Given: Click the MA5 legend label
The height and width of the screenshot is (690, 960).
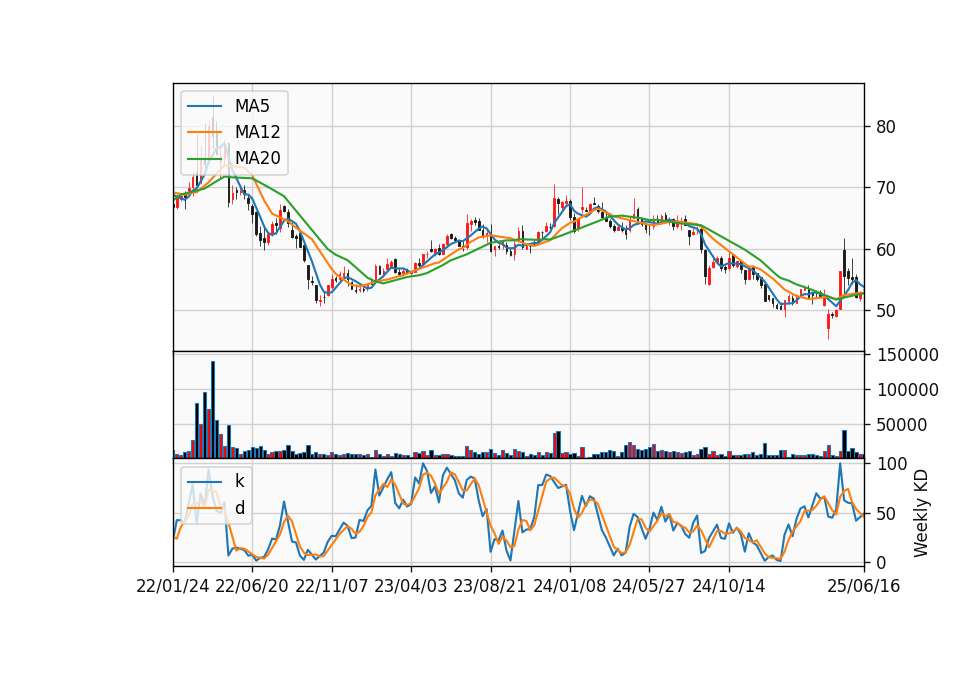Looking at the screenshot, I should pyautogui.click(x=252, y=106).
